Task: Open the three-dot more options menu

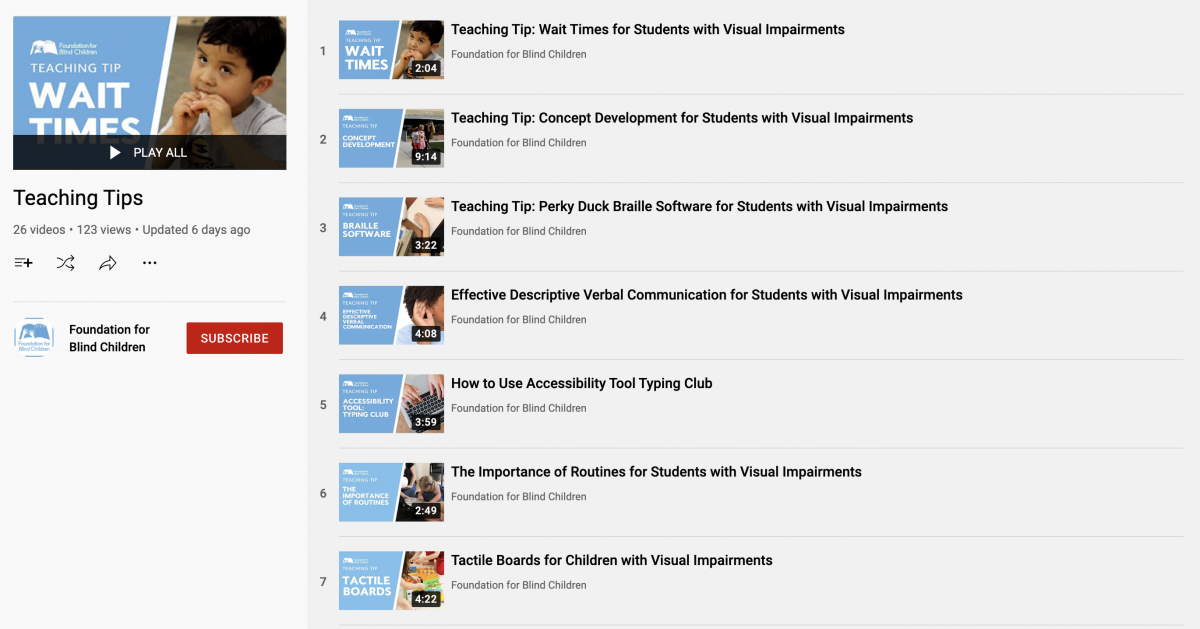Action: [150, 263]
